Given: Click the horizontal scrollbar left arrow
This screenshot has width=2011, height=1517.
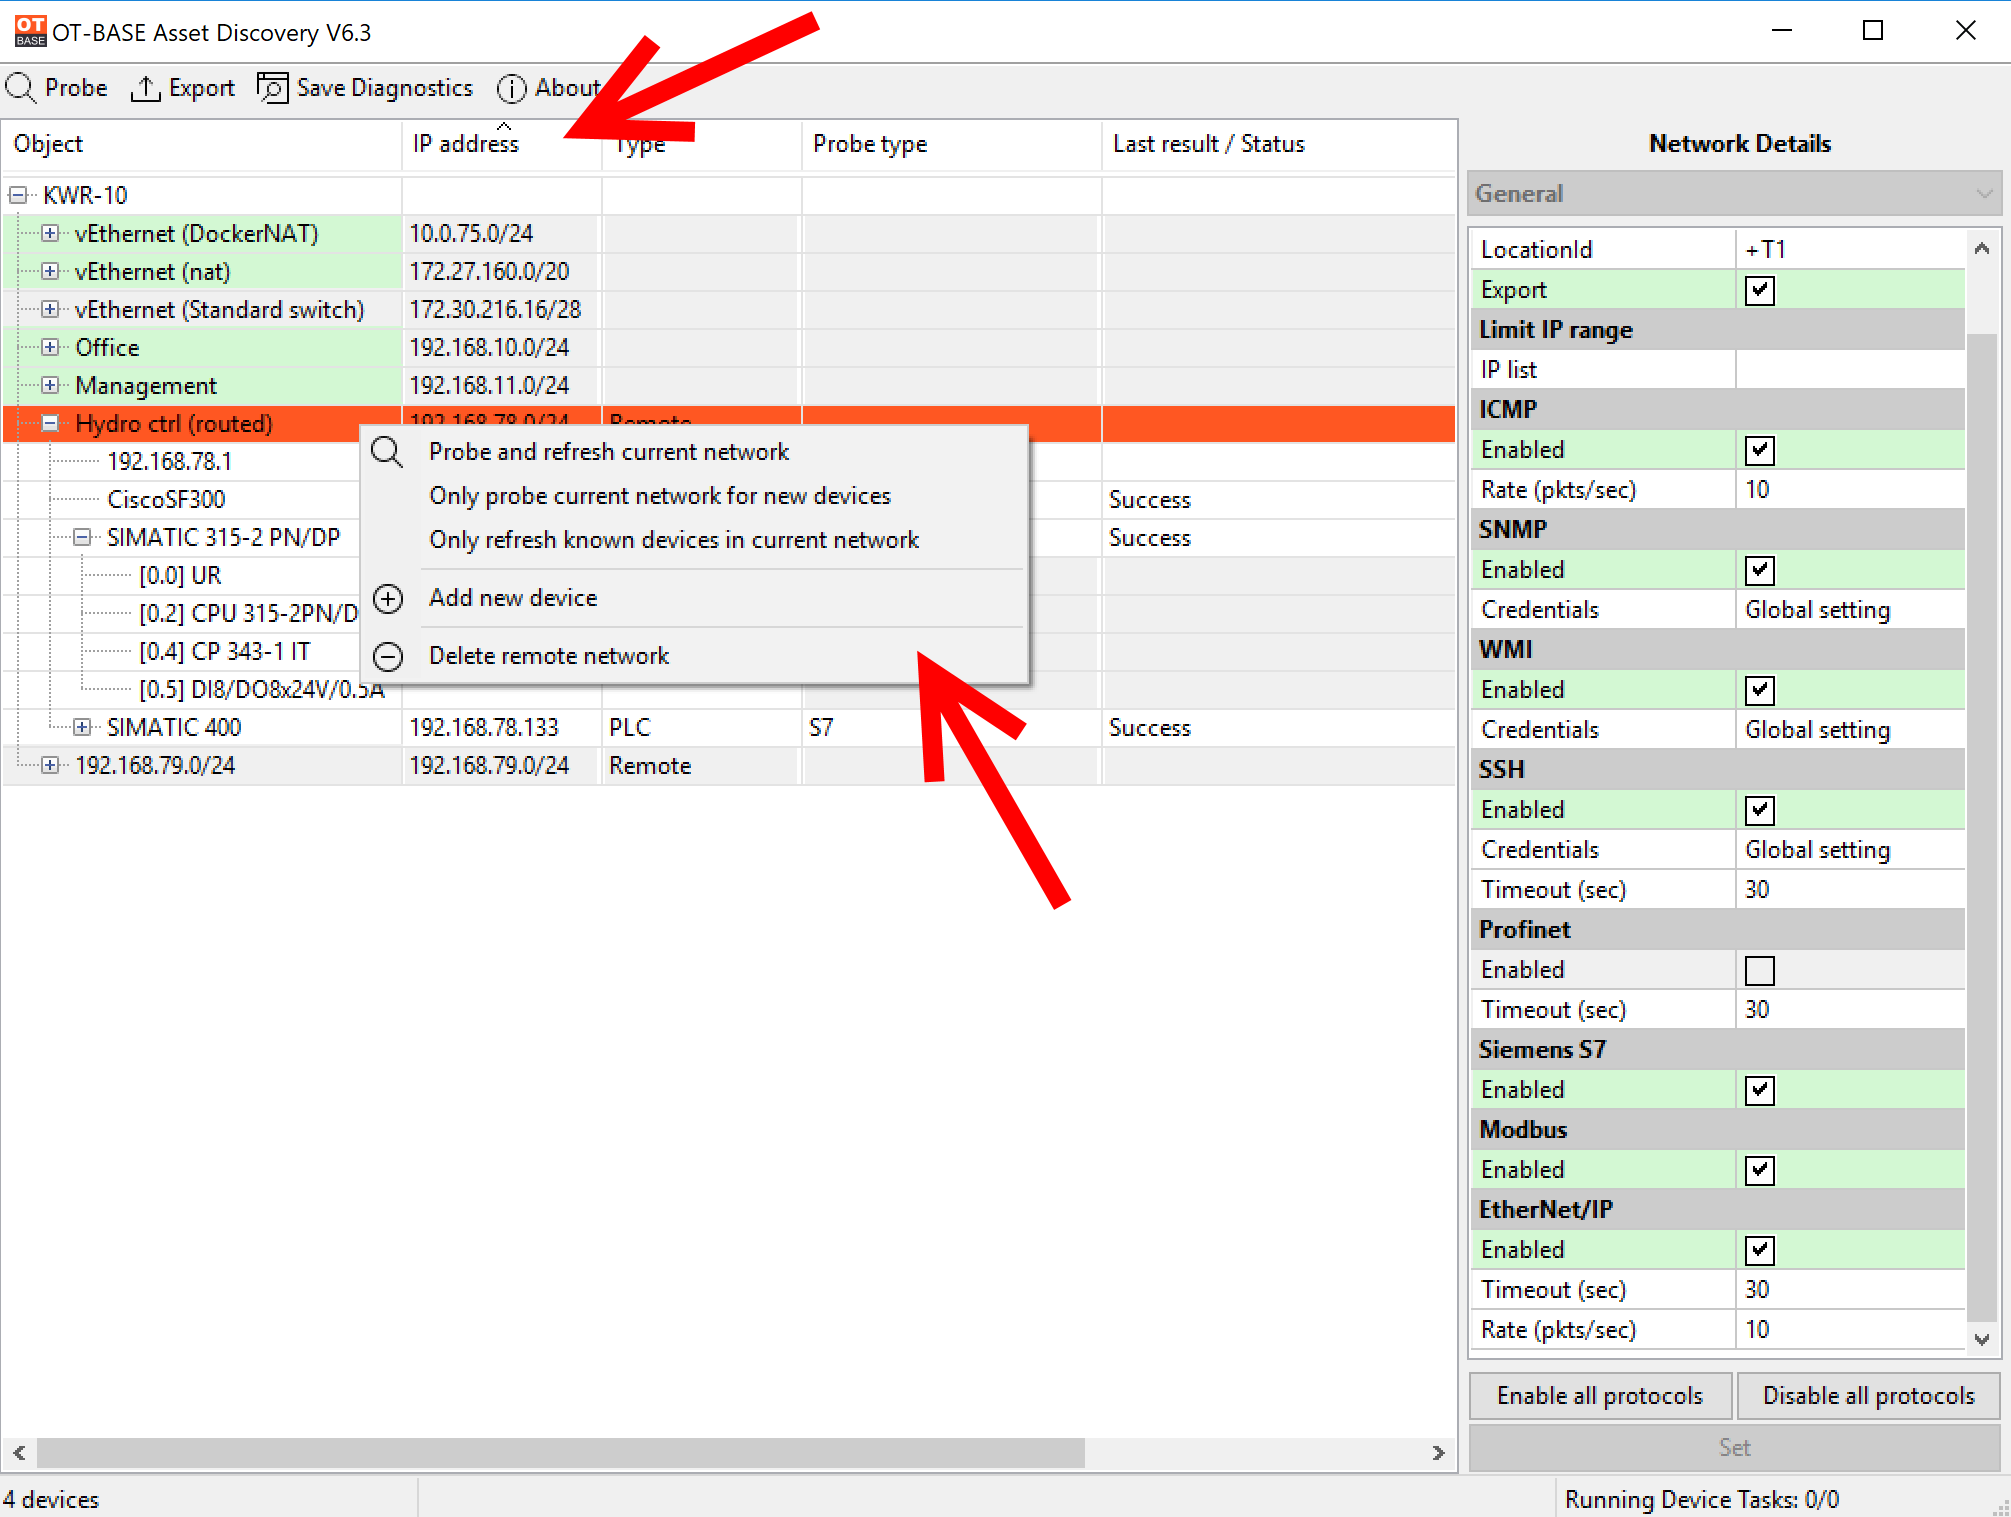Looking at the screenshot, I should coord(19,1453).
